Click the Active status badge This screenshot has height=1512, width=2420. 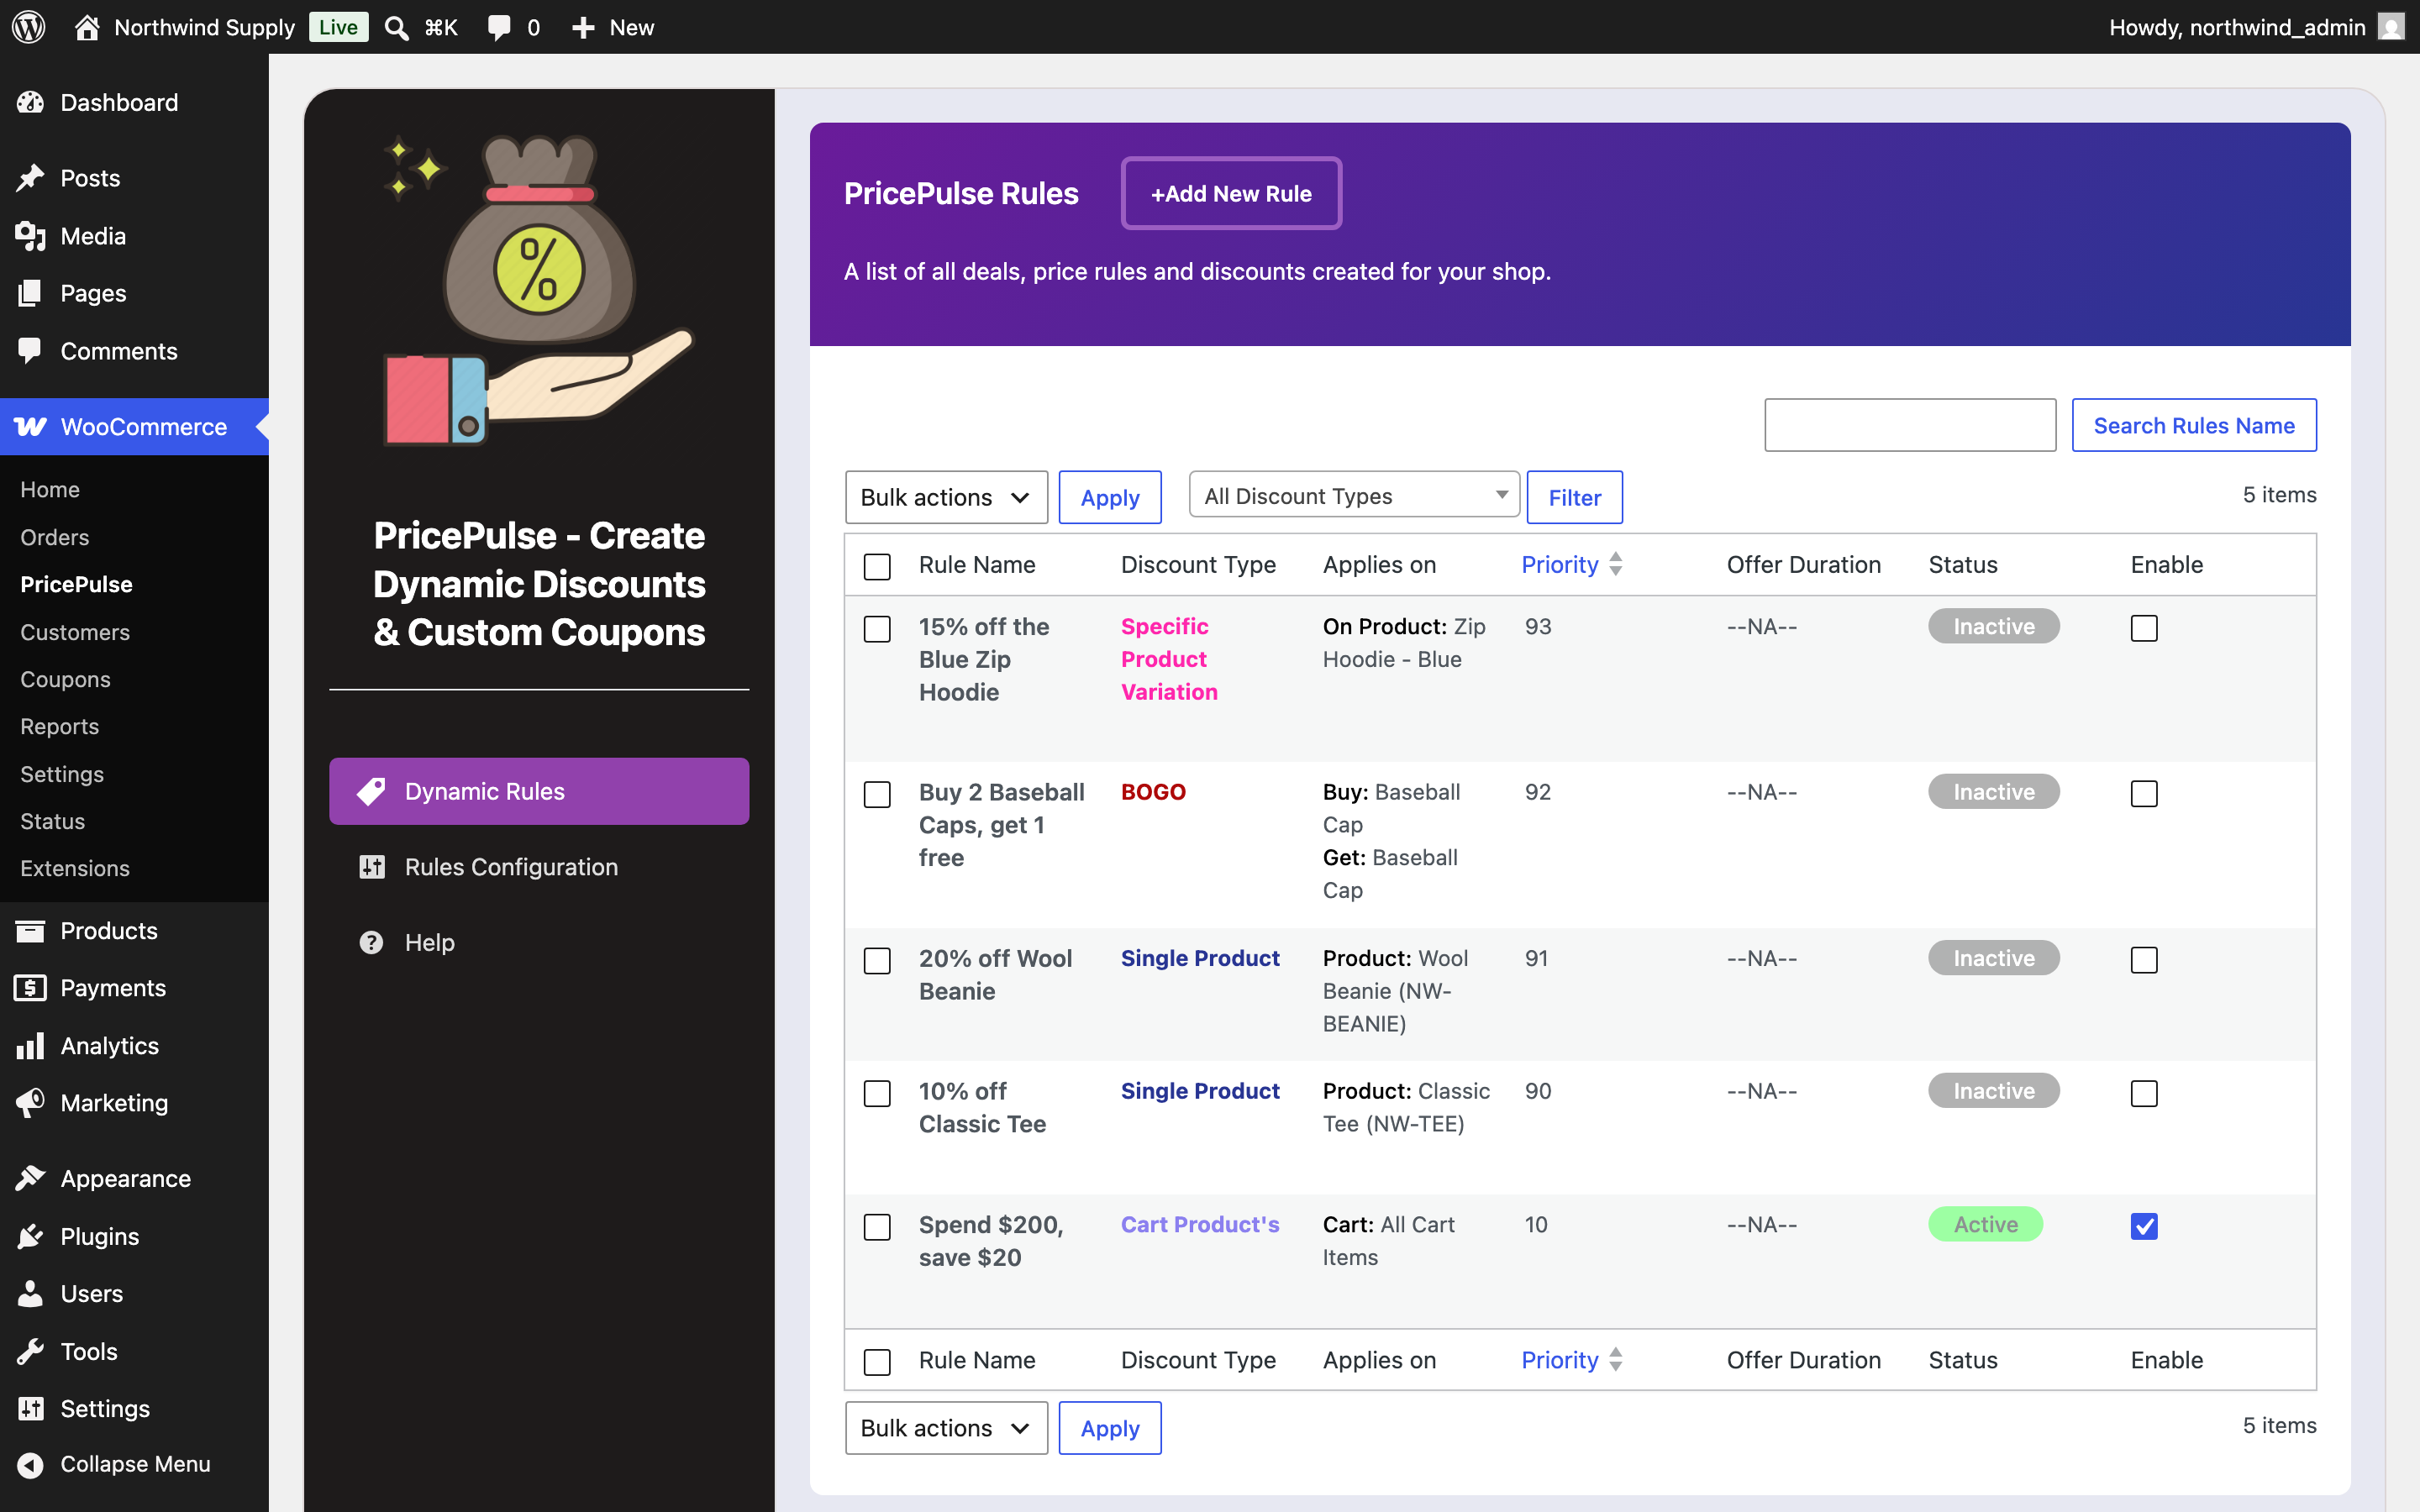coord(1985,1224)
